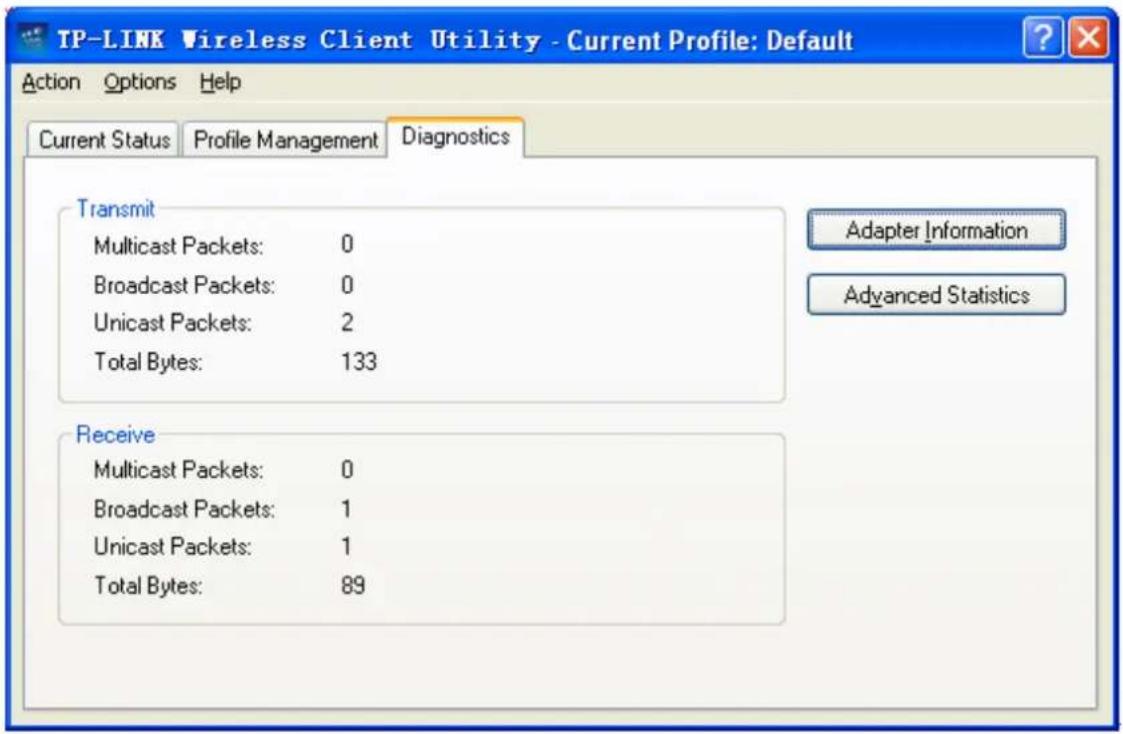Click Transmit Multicast Packets label
Image resolution: width=1123 pixels, height=734 pixels.
pos(178,246)
